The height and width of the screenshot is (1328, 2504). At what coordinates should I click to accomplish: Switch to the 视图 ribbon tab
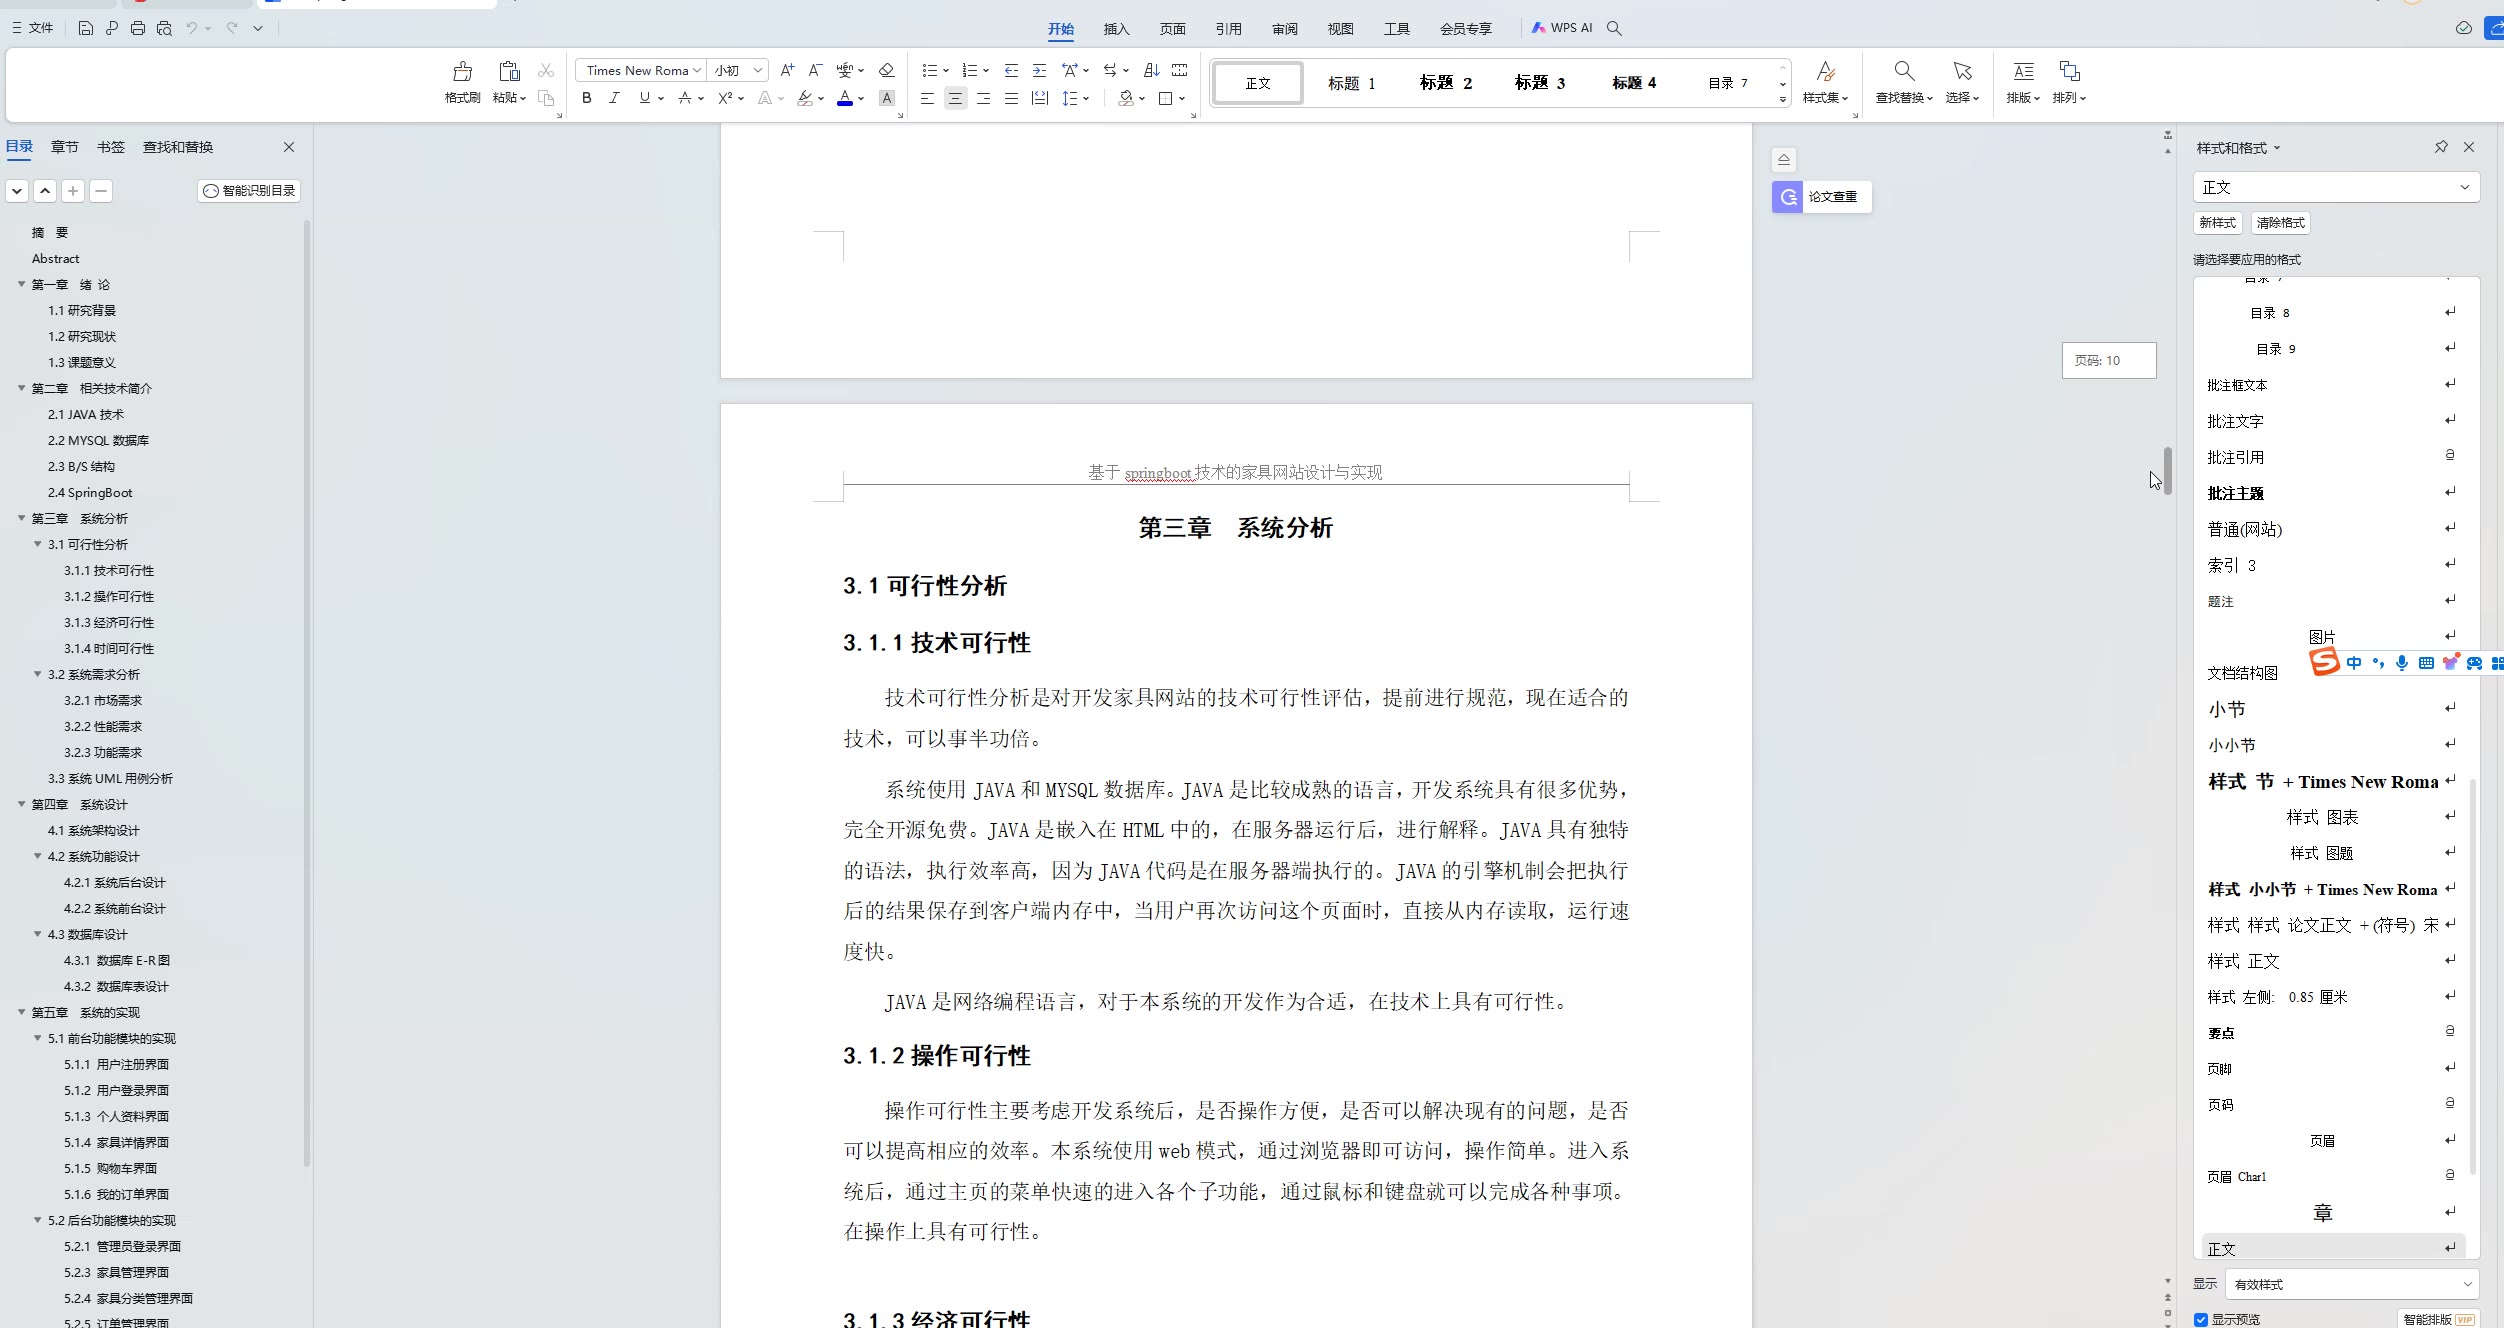(x=1340, y=29)
